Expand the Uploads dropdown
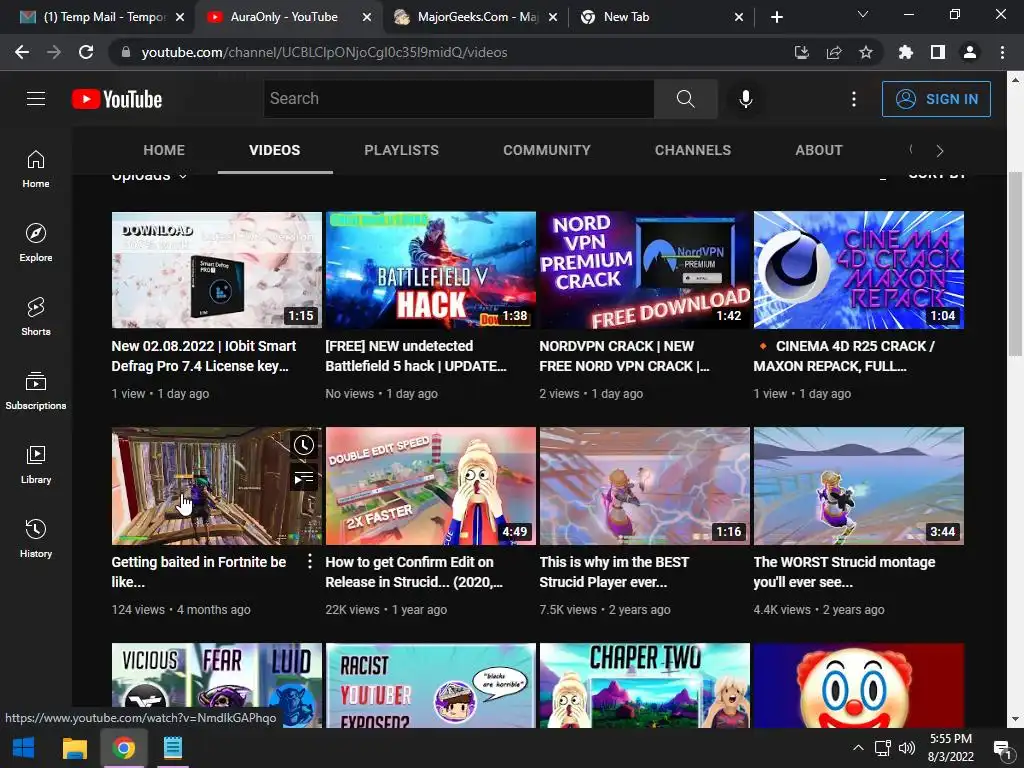1024x768 pixels. click(x=149, y=175)
